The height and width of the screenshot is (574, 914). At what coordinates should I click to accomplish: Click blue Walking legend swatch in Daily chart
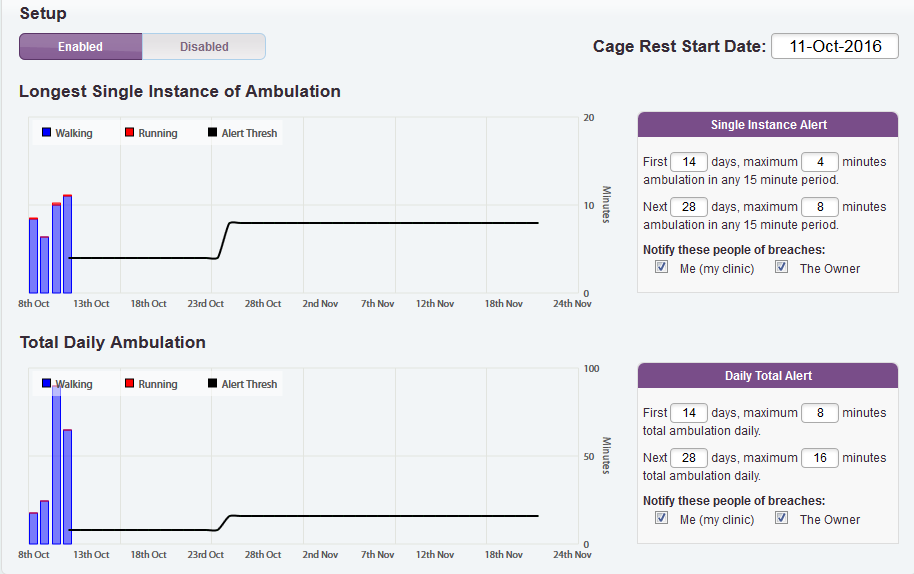(x=47, y=384)
